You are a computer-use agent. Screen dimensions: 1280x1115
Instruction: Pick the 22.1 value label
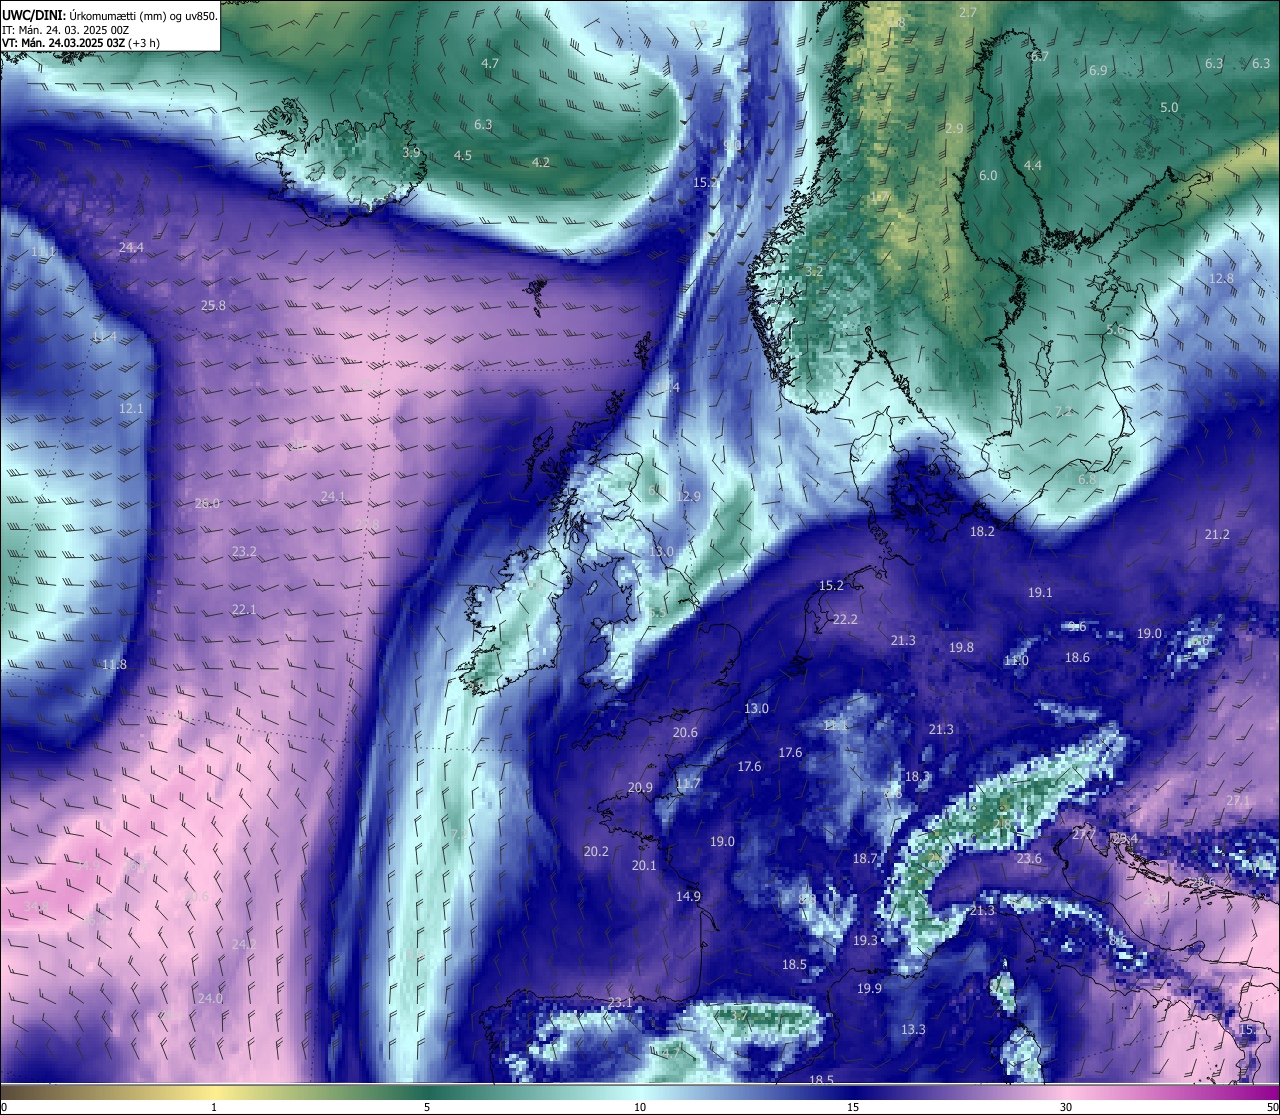[x=244, y=609]
